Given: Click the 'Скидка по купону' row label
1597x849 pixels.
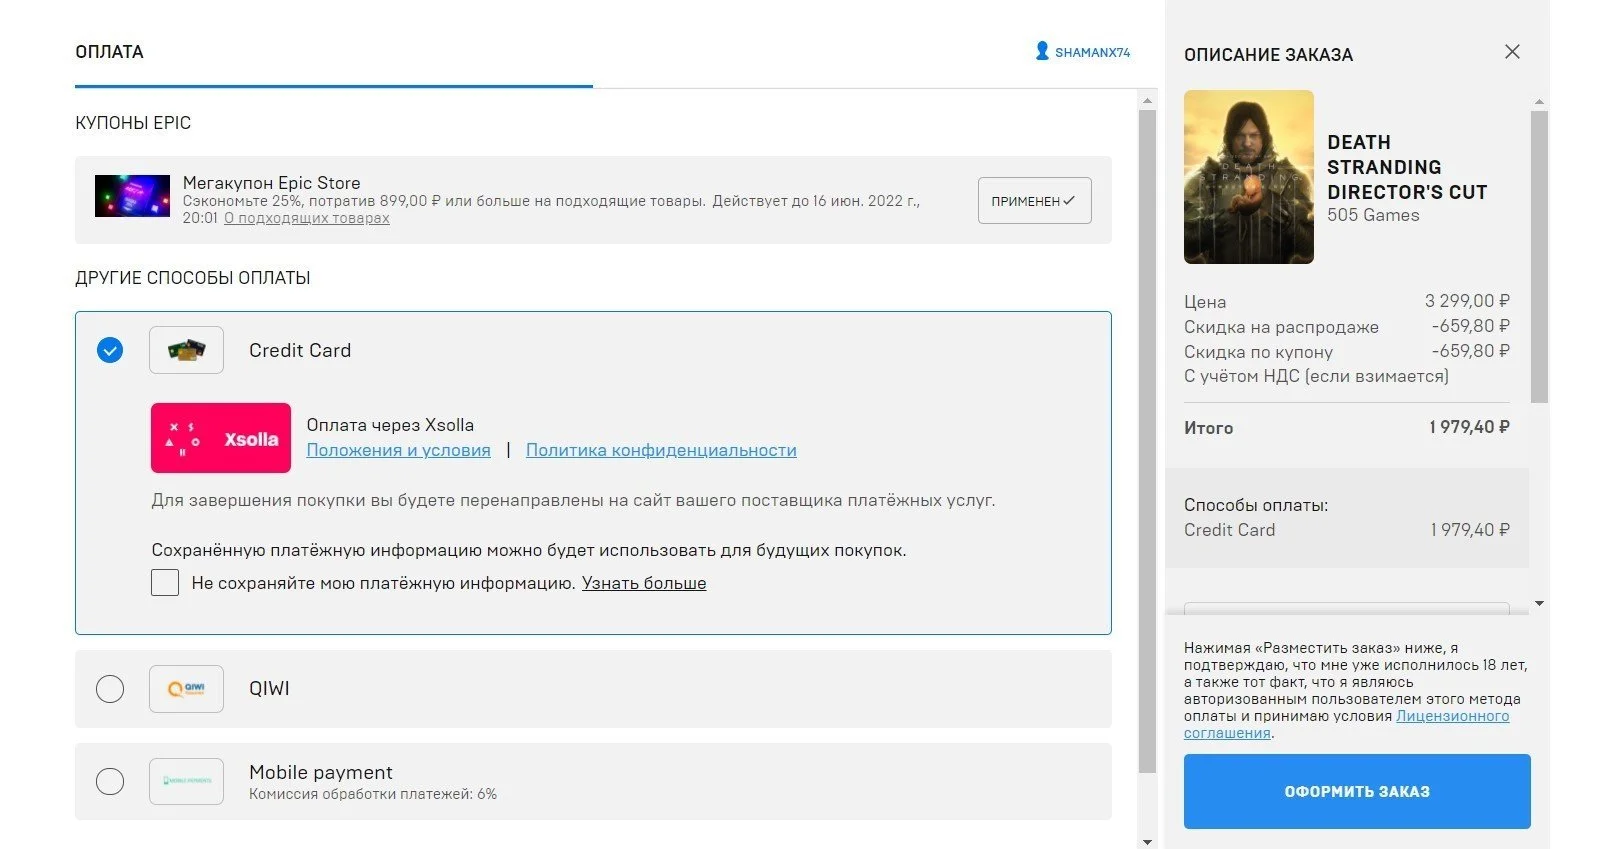Looking at the screenshot, I should [x=1258, y=352].
